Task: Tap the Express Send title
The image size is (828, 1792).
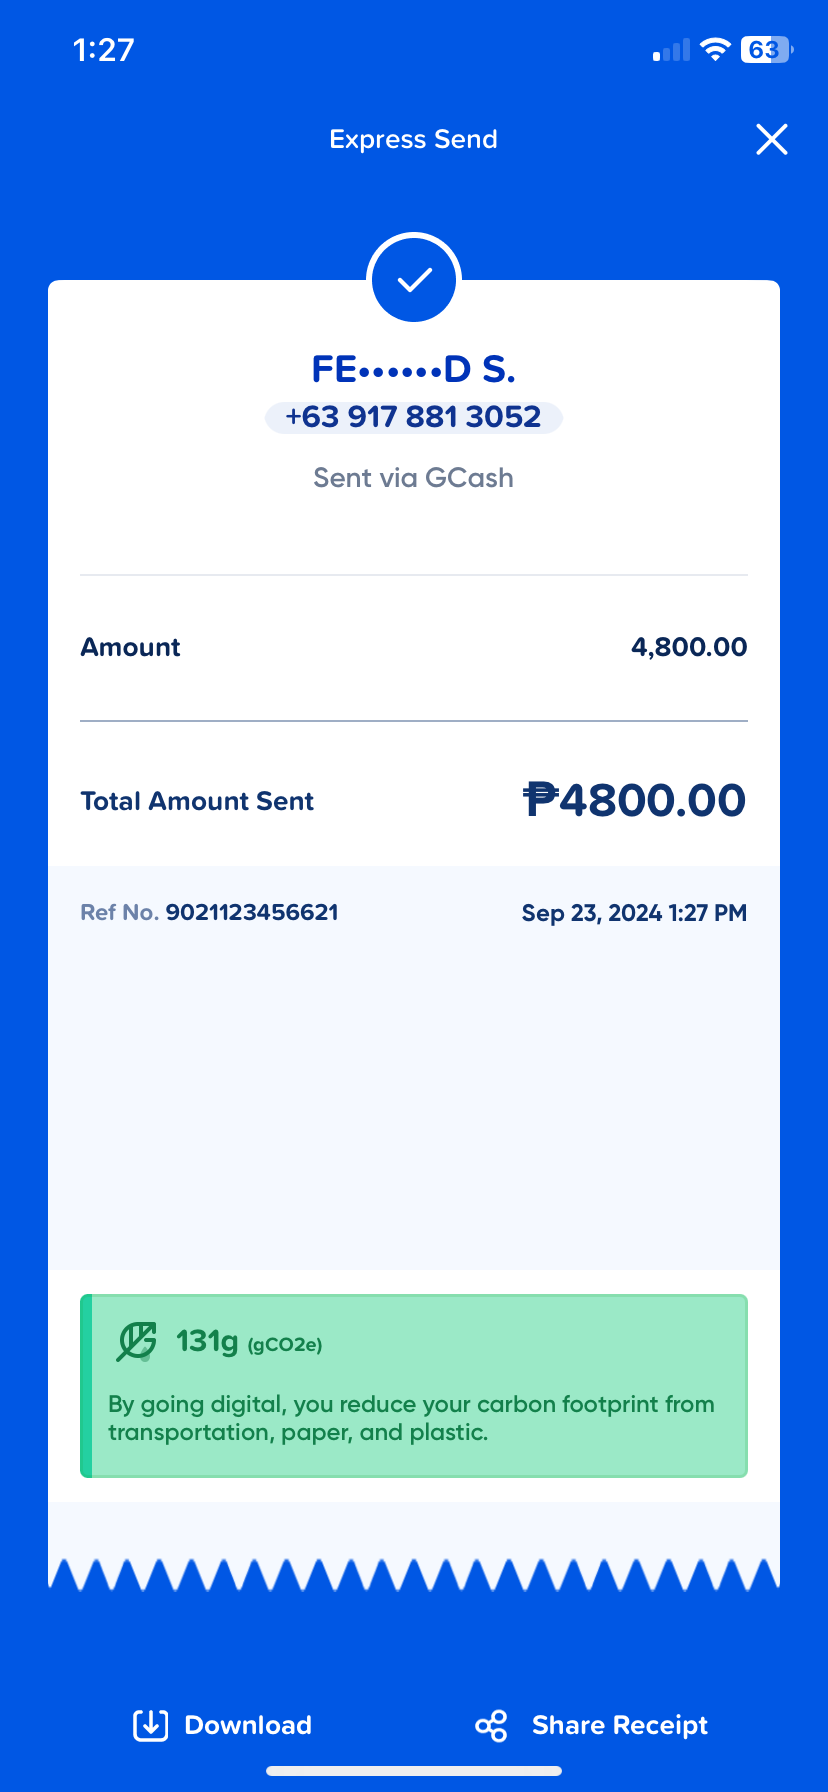Action: (x=414, y=139)
